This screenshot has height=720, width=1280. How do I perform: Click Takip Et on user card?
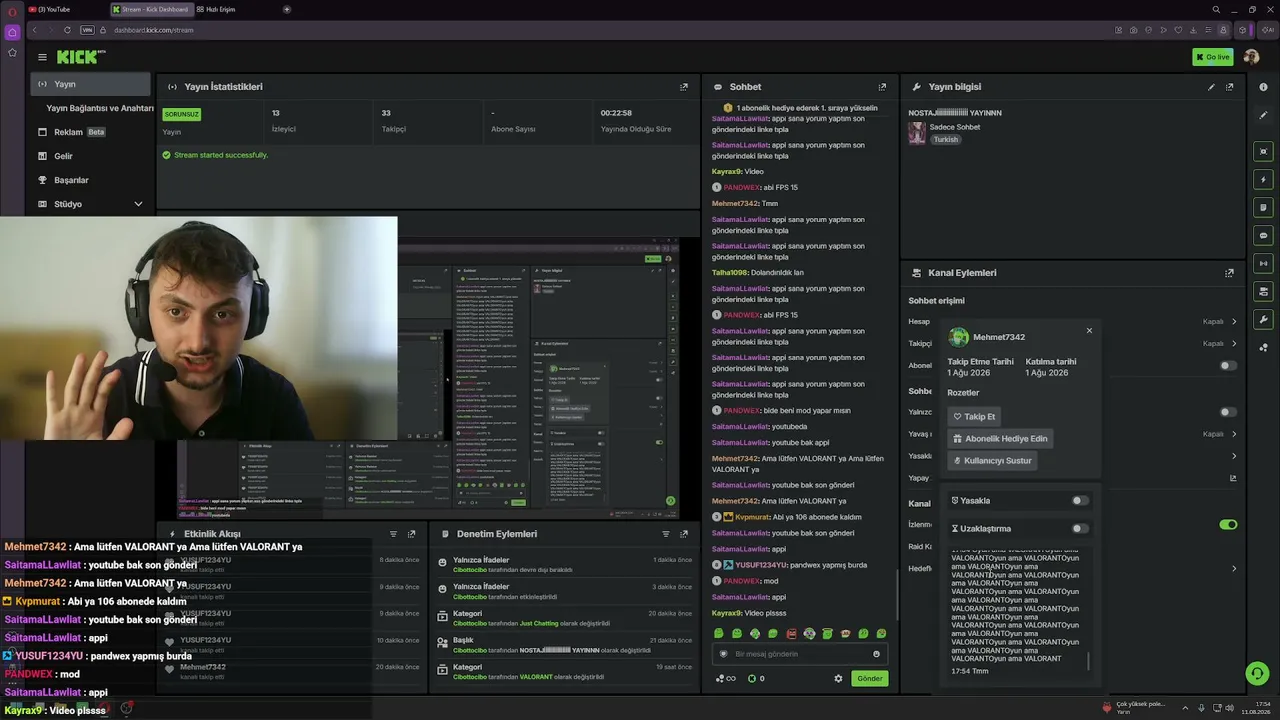[974, 416]
